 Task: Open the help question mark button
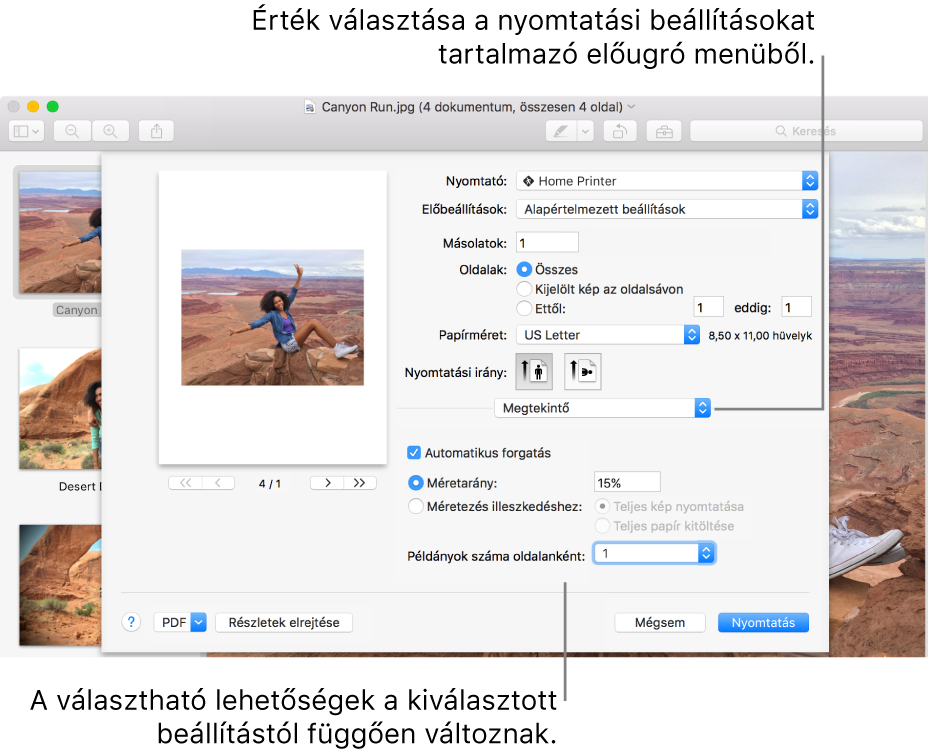[x=131, y=622]
